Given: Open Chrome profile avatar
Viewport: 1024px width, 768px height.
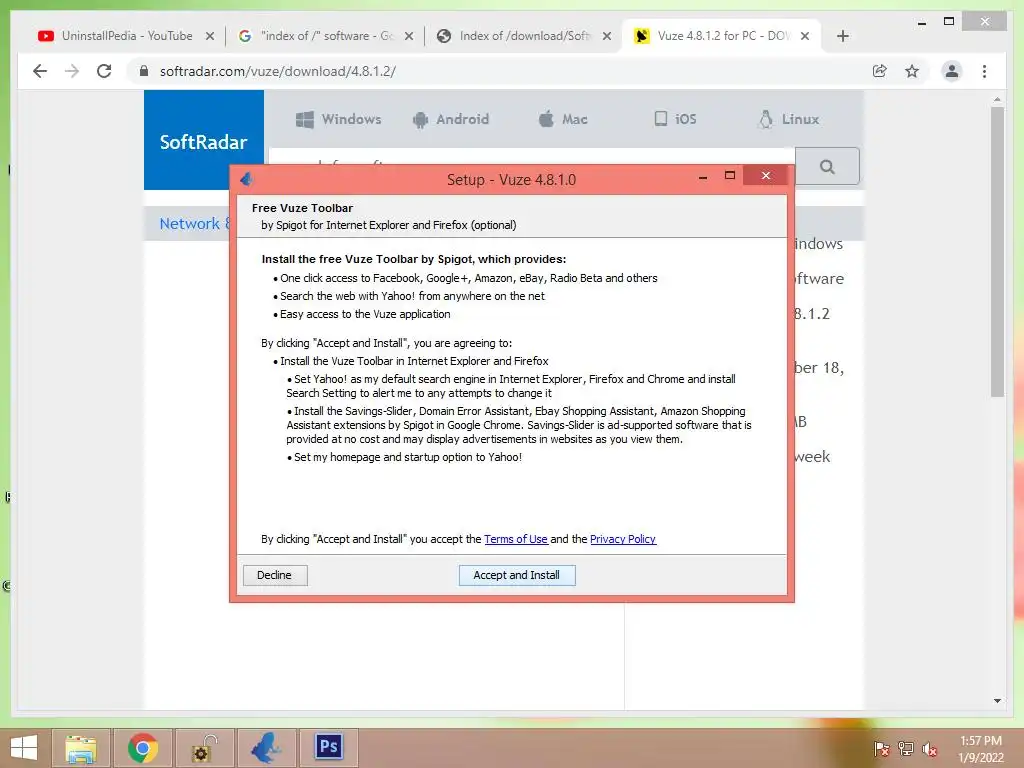Looking at the screenshot, I should click(952, 71).
